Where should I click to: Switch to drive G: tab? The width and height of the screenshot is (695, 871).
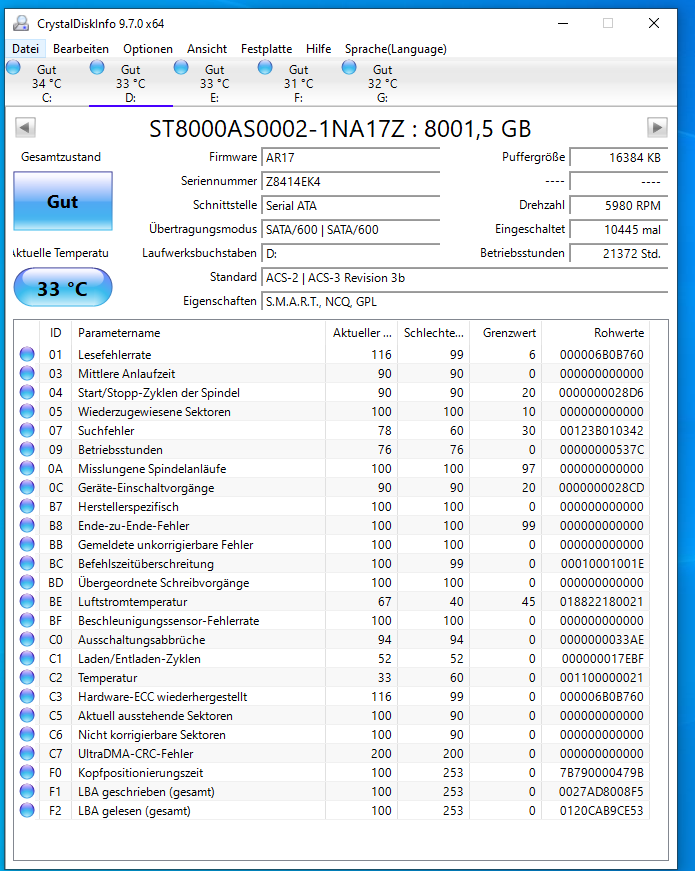coord(382,83)
